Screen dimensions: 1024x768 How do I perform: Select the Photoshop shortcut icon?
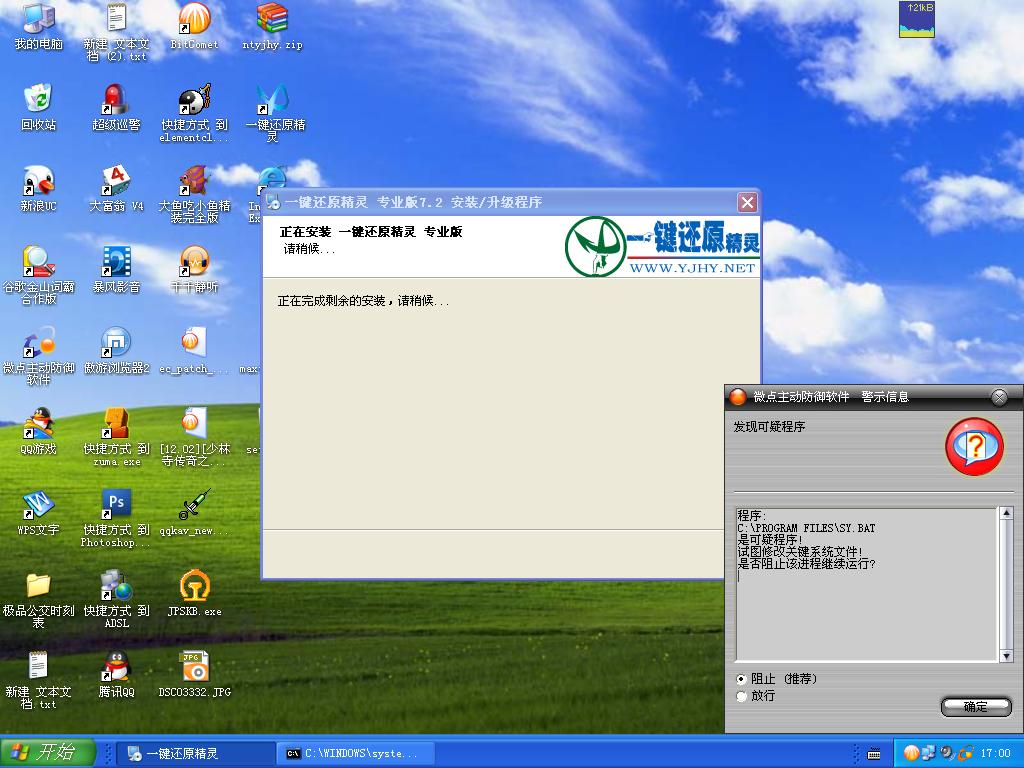pyautogui.click(x=116, y=517)
